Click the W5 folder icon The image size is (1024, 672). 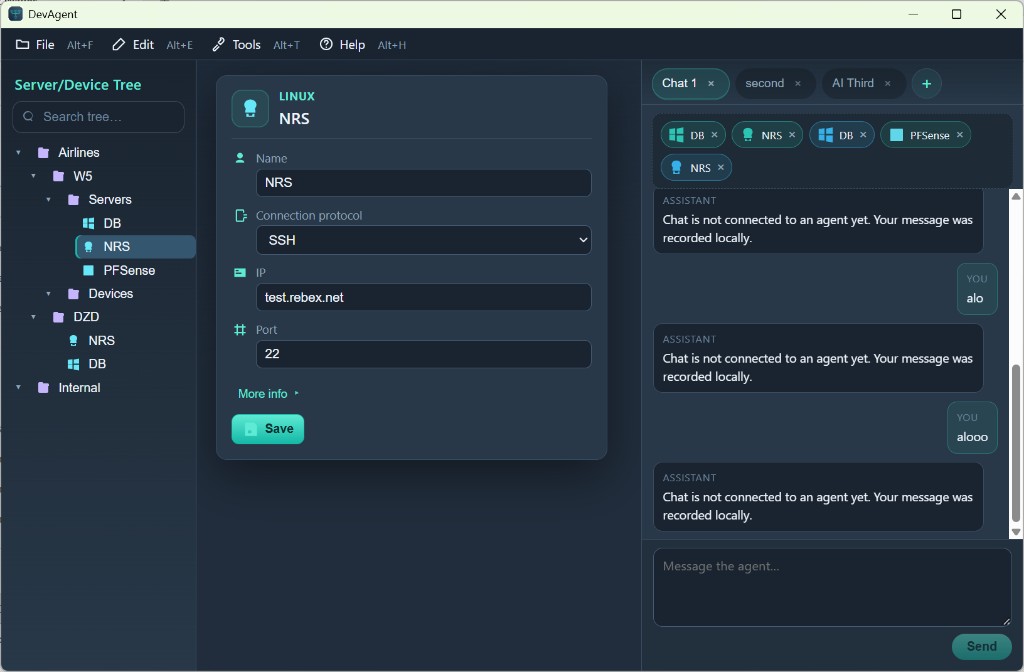coord(59,176)
